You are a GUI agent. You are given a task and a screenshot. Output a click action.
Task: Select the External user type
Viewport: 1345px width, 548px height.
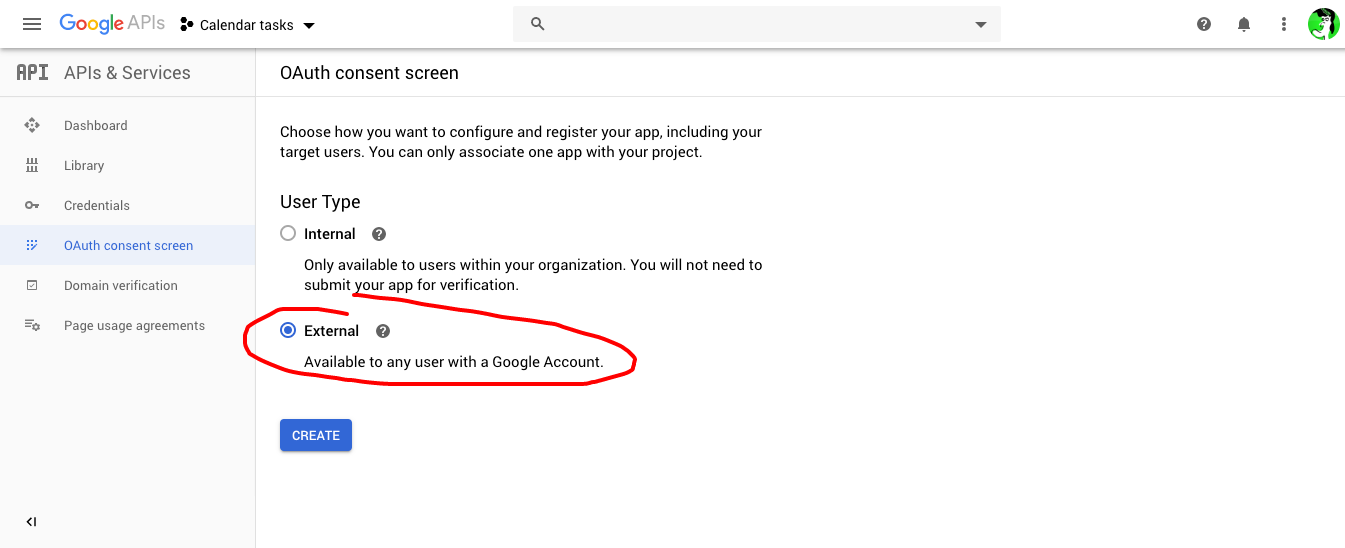coord(288,331)
